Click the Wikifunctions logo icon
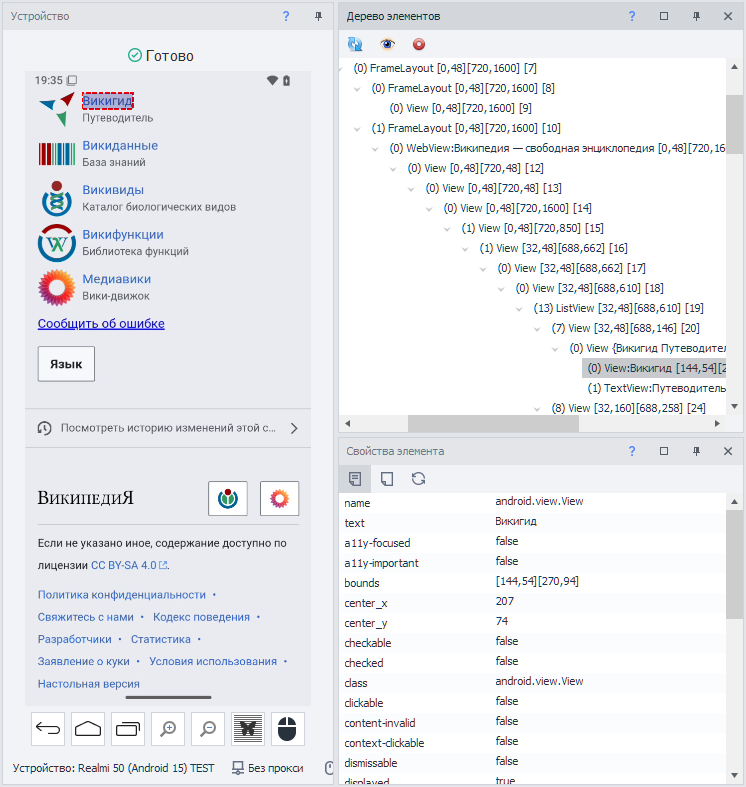This screenshot has height=787, width=746. [x=57, y=243]
